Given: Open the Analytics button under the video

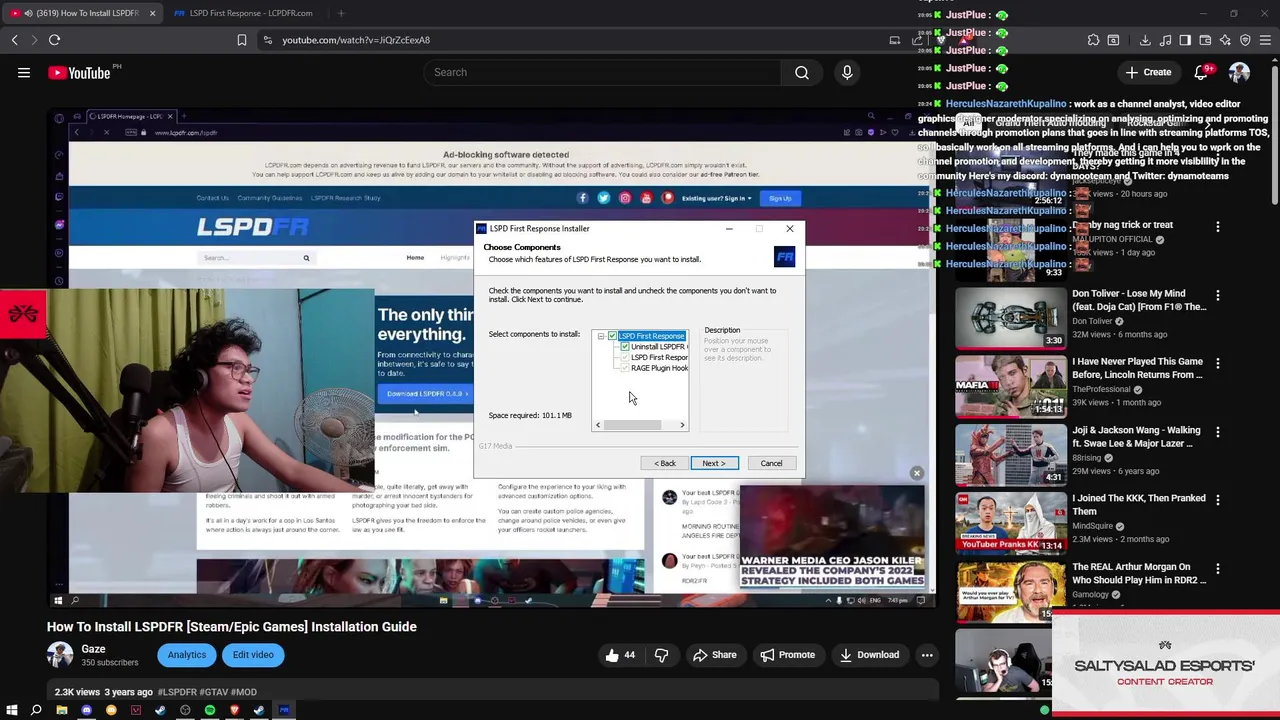Looking at the screenshot, I should 186,655.
